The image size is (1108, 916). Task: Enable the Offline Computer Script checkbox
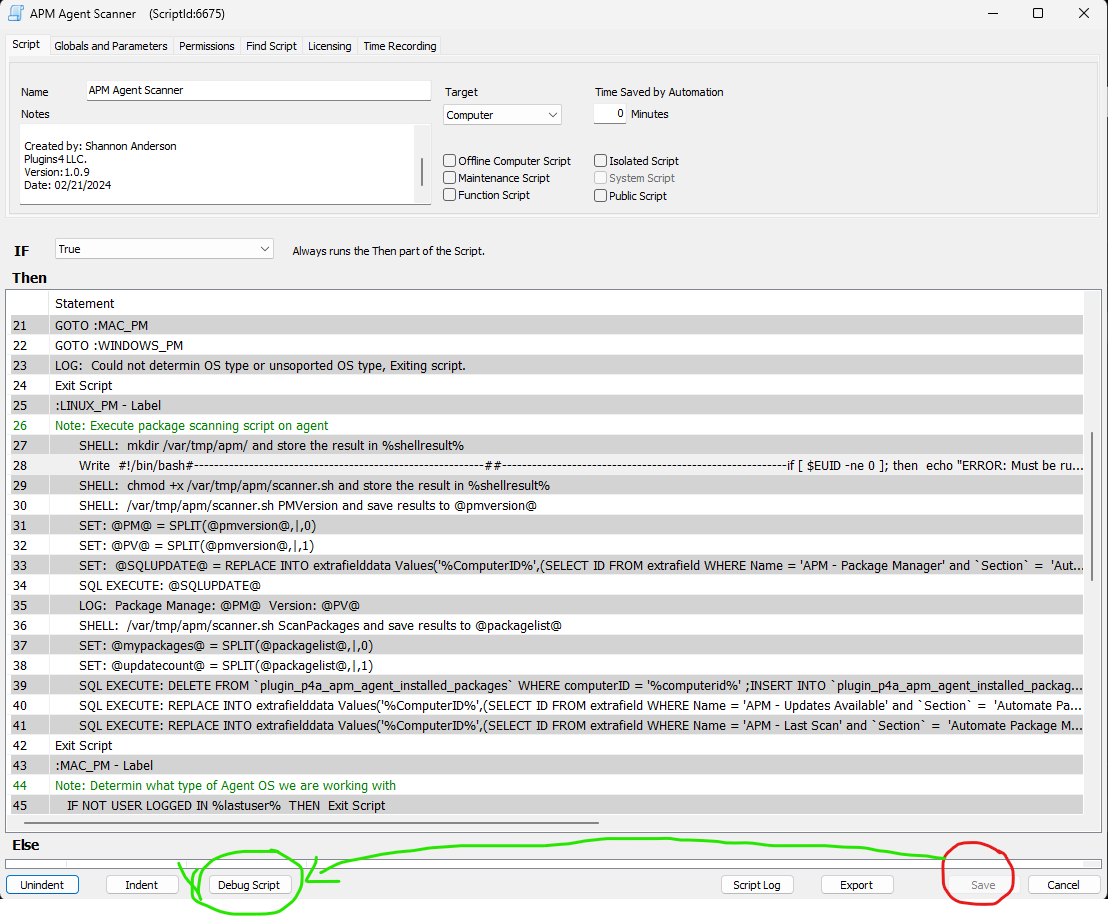click(x=450, y=161)
